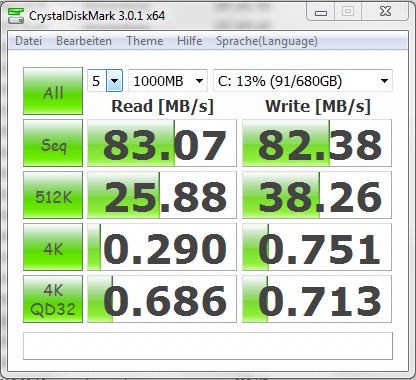
Task: Open the drive selector C: 13% dropdown
Action: [x=303, y=81]
